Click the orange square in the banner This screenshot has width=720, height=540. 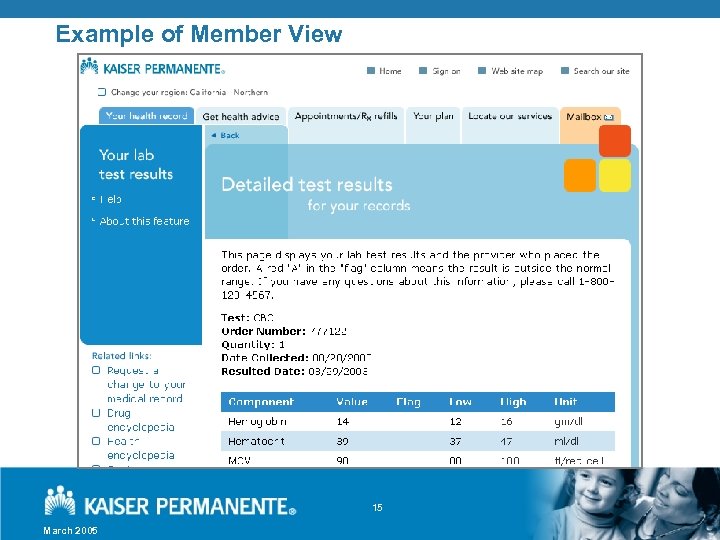[x=580, y=175]
